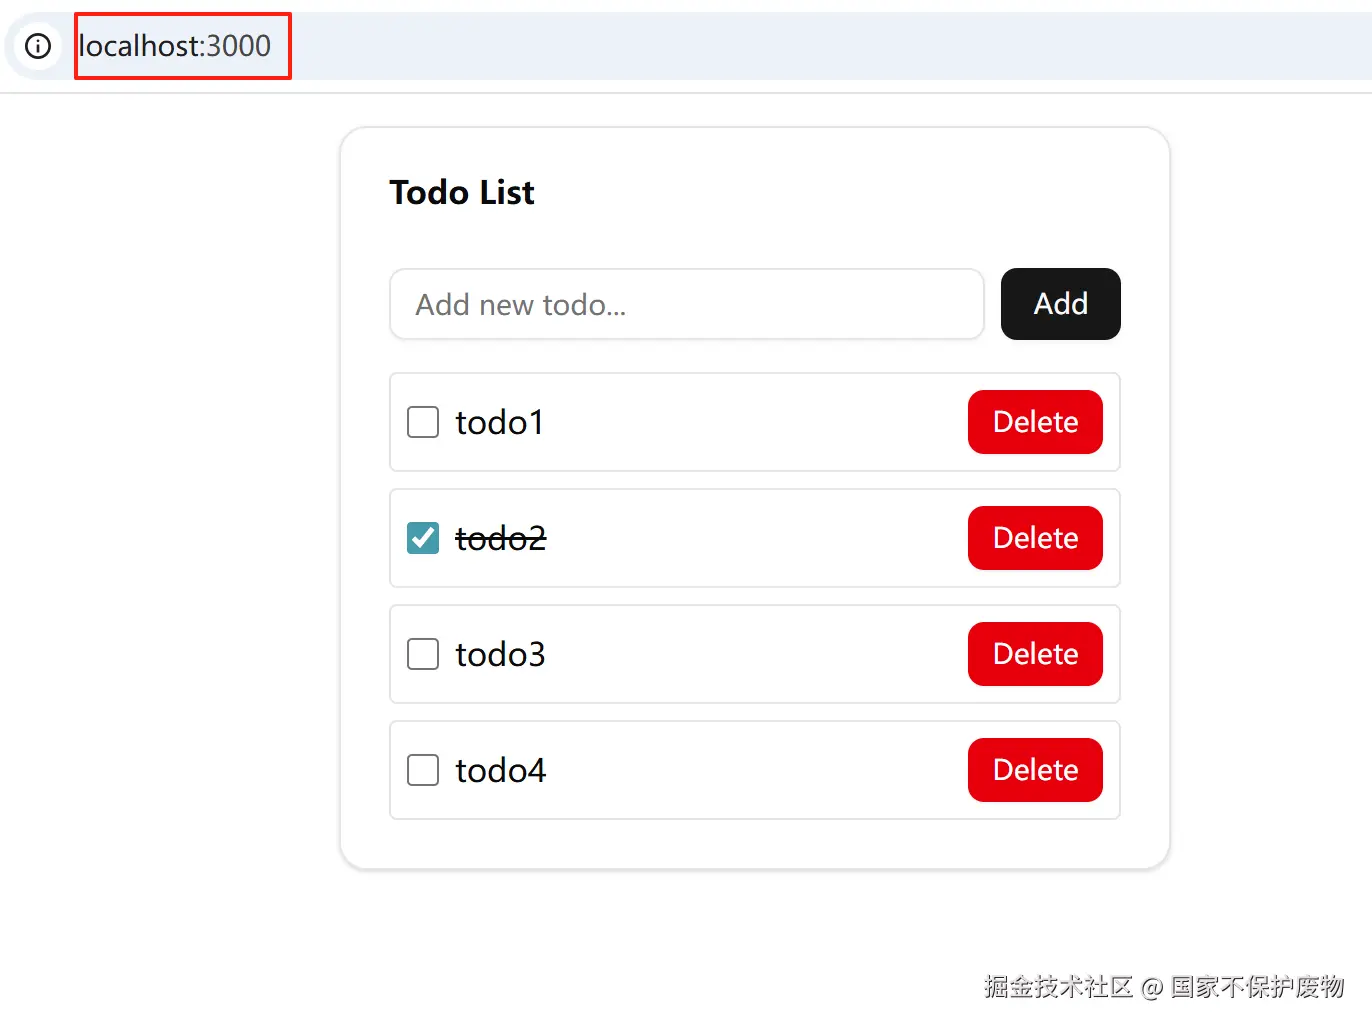Delete the todo3 item
Viewport: 1372px width, 1028px height.
pyautogui.click(x=1035, y=654)
